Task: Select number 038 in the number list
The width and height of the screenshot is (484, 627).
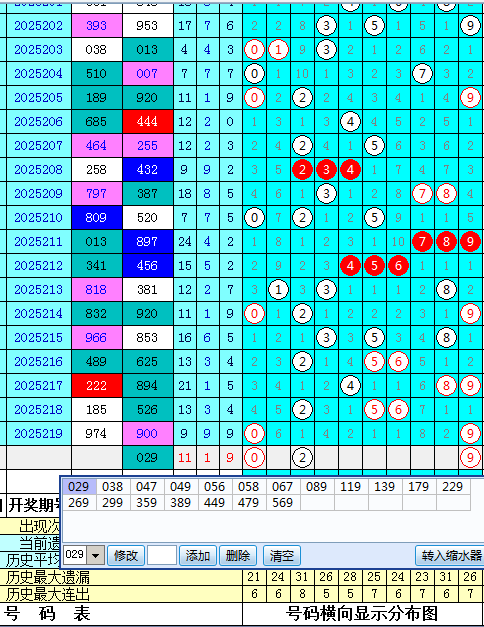Action: 112,487
